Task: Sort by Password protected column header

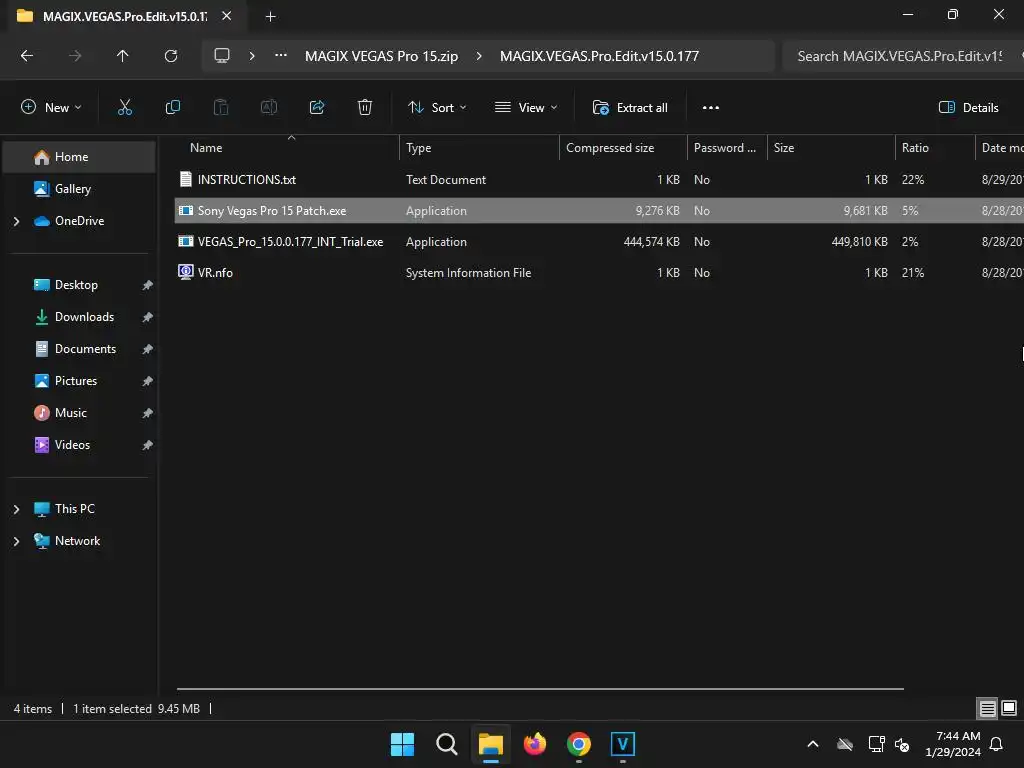Action: coord(727,148)
